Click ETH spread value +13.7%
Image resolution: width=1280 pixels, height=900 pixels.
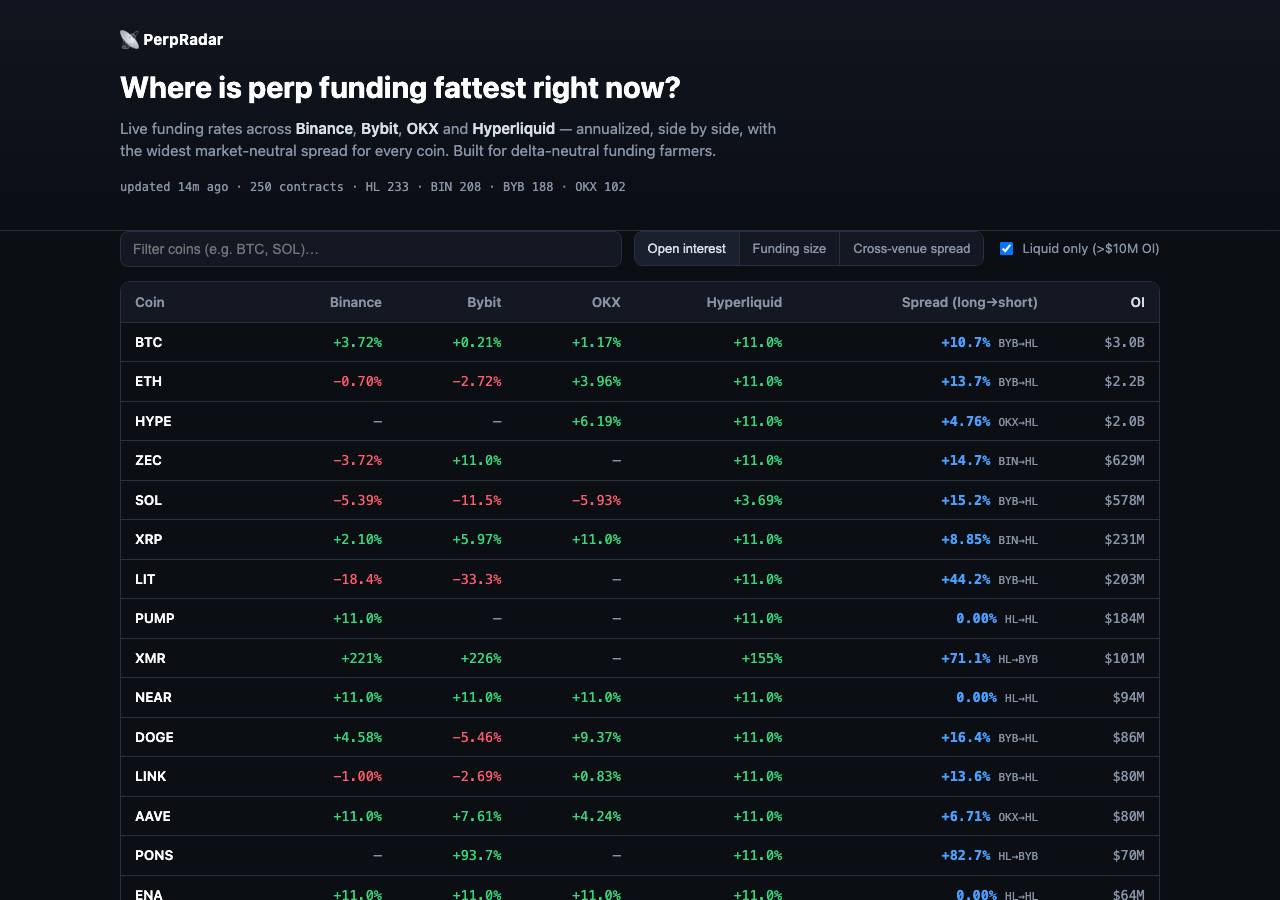(x=966, y=381)
